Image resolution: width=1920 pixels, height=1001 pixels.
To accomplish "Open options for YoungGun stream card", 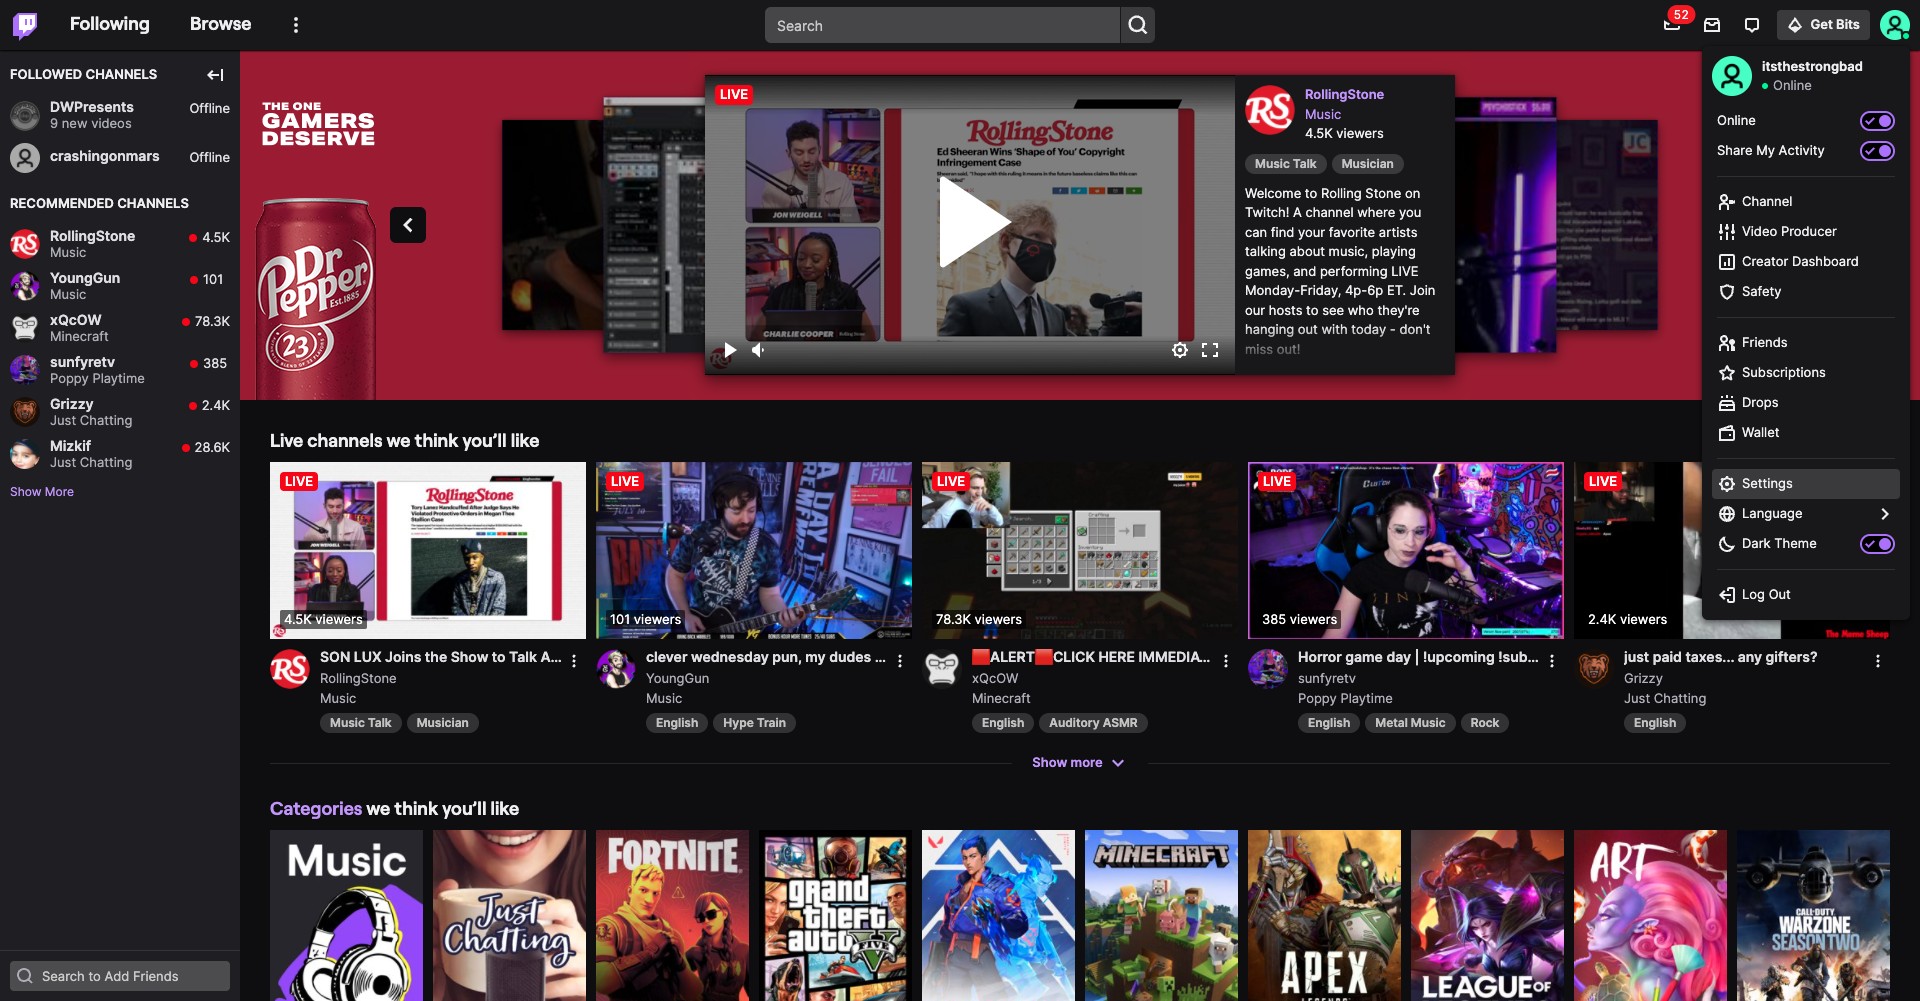I will [x=900, y=661].
